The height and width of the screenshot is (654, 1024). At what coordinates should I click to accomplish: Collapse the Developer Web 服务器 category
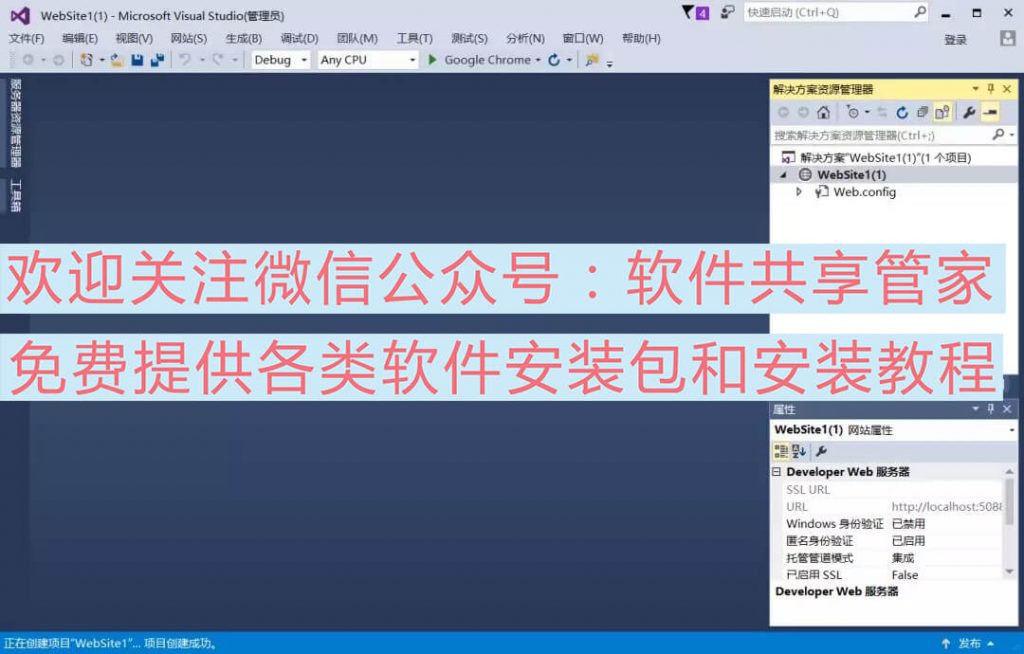click(776, 471)
